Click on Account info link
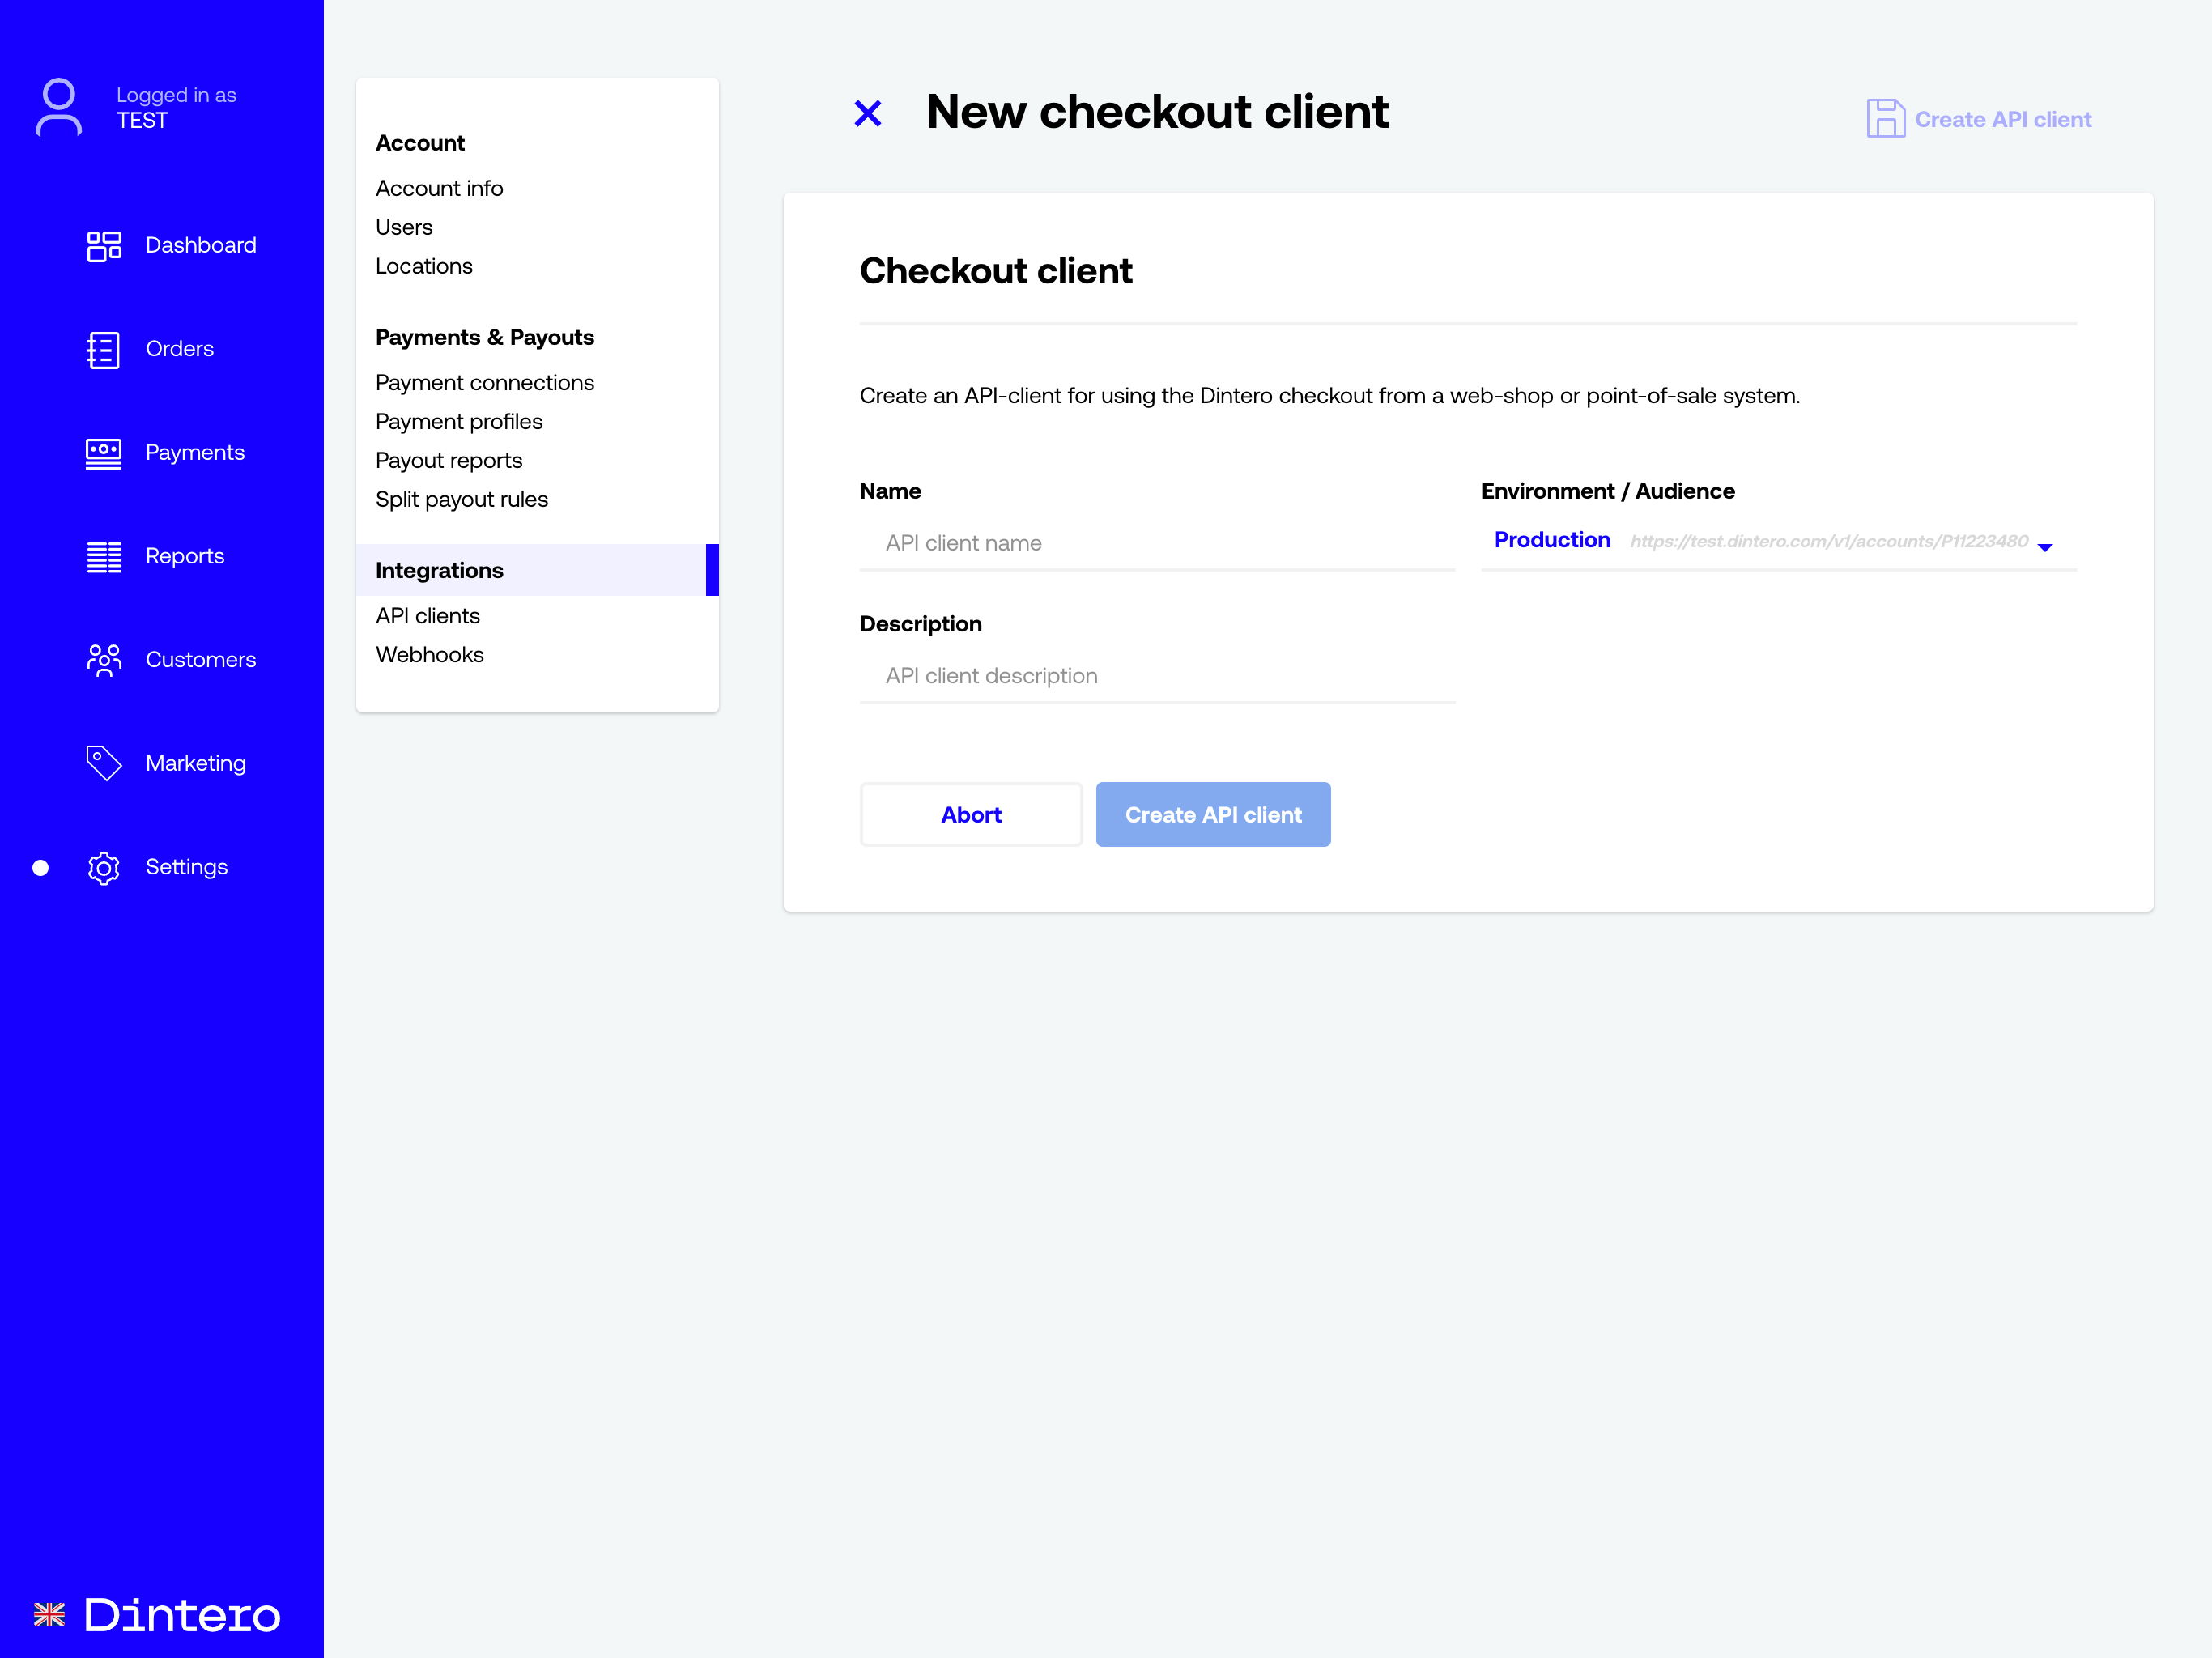Viewport: 2212px width, 1658px height. tap(439, 186)
